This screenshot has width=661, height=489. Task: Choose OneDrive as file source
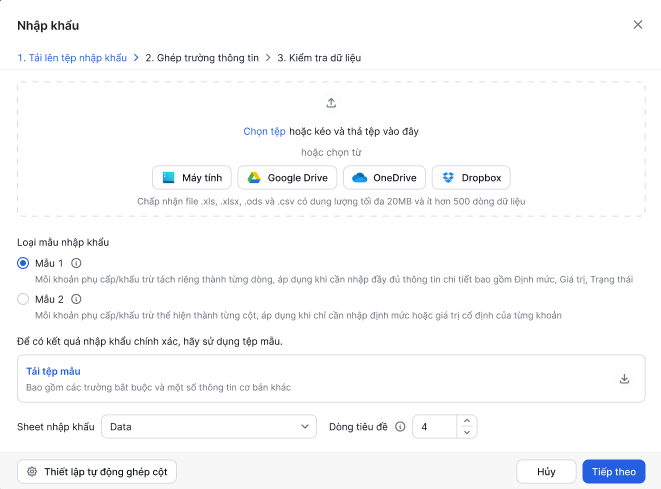[384, 178]
